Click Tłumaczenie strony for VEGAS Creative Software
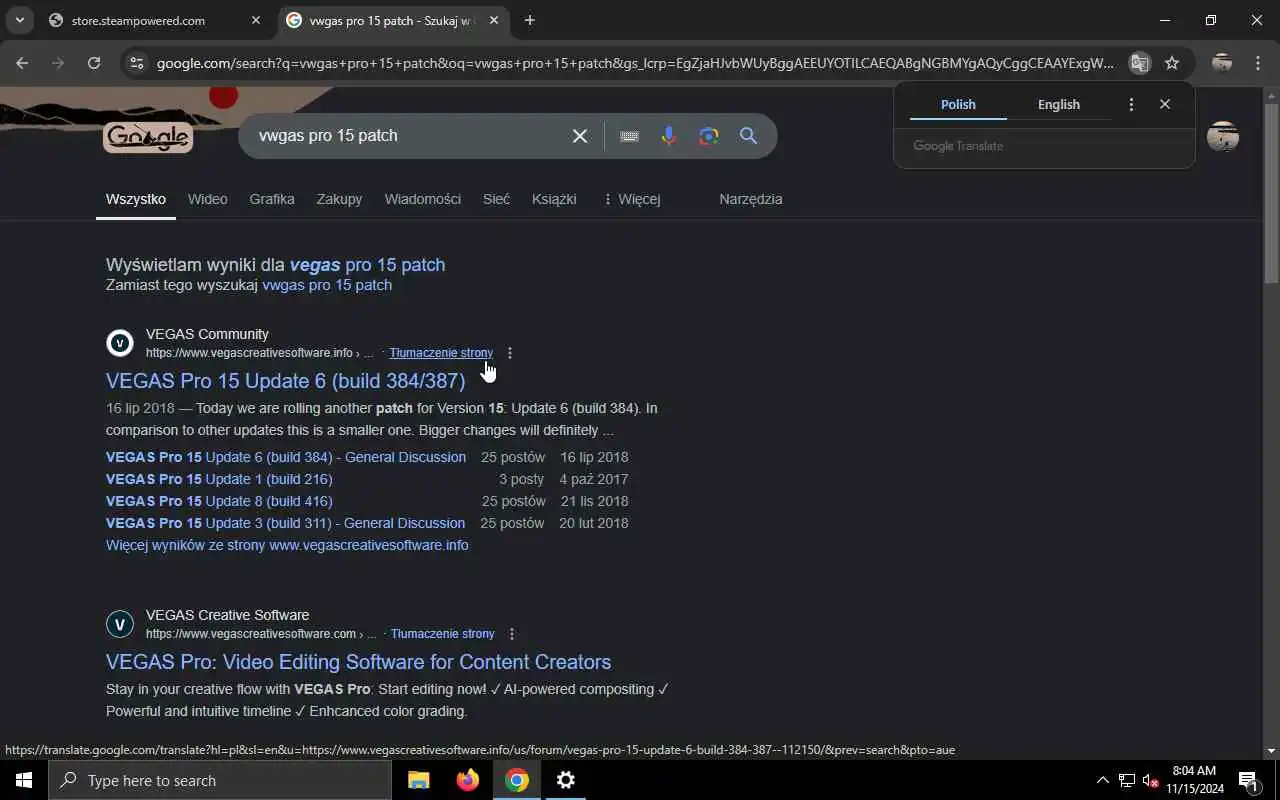The width and height of the screenshot is (1280, 800). pos(443,634)
